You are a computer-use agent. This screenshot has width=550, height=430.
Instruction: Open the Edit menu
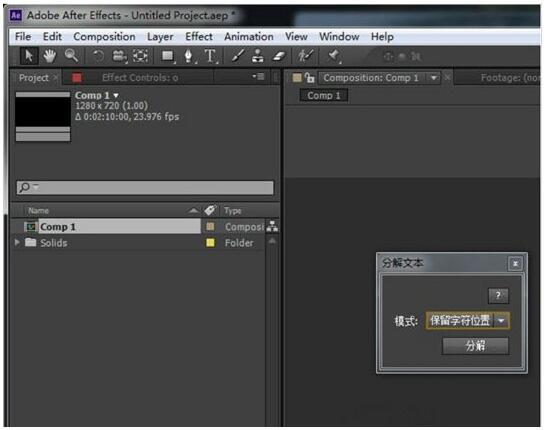tap(52, 36)
